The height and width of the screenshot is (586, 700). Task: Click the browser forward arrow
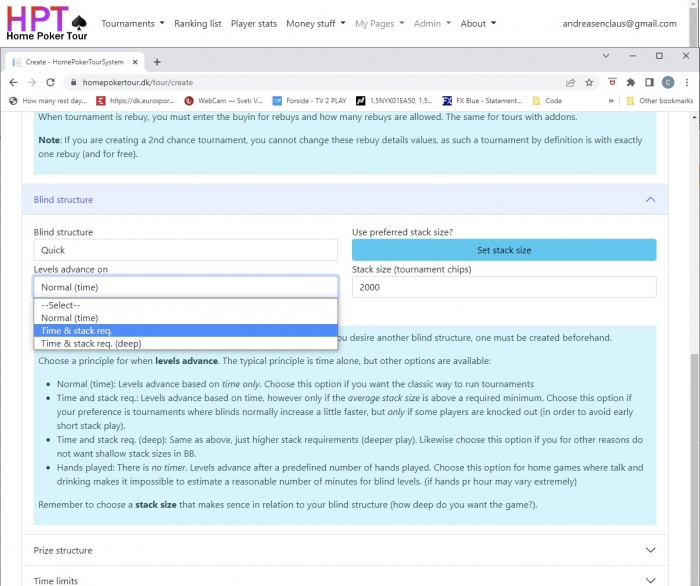32,83
